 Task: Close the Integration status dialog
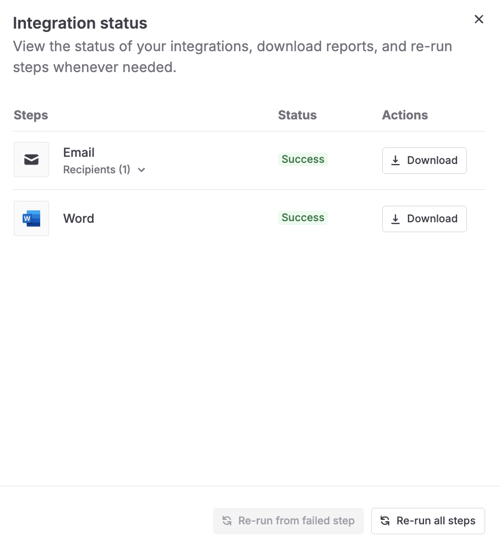479,19
